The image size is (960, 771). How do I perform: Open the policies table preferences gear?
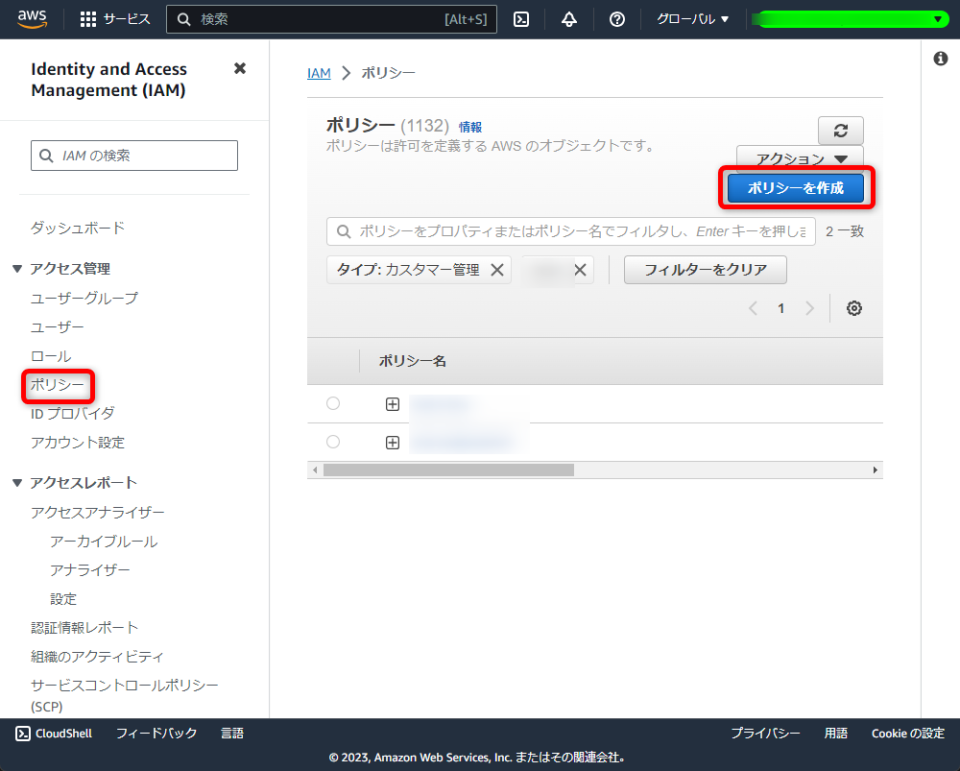853,308
